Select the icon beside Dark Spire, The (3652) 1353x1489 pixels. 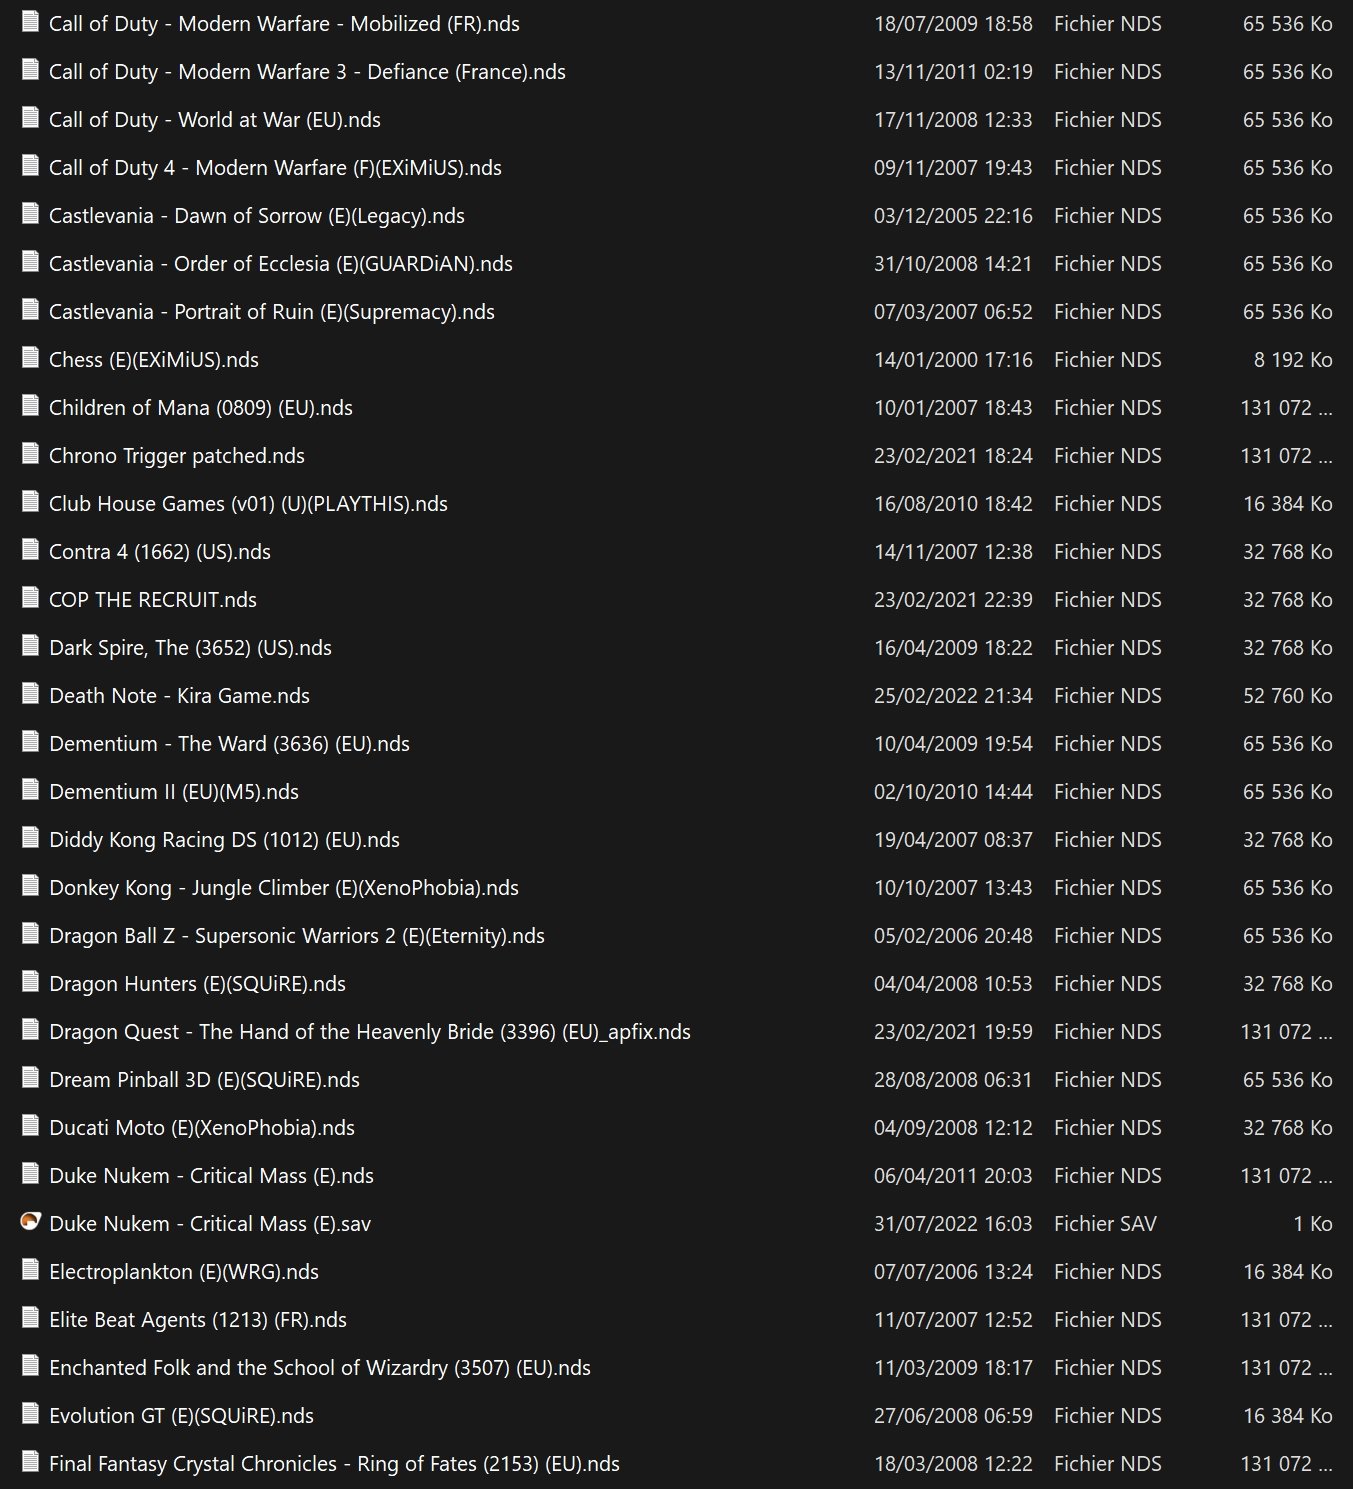click(x=30, y=646)
